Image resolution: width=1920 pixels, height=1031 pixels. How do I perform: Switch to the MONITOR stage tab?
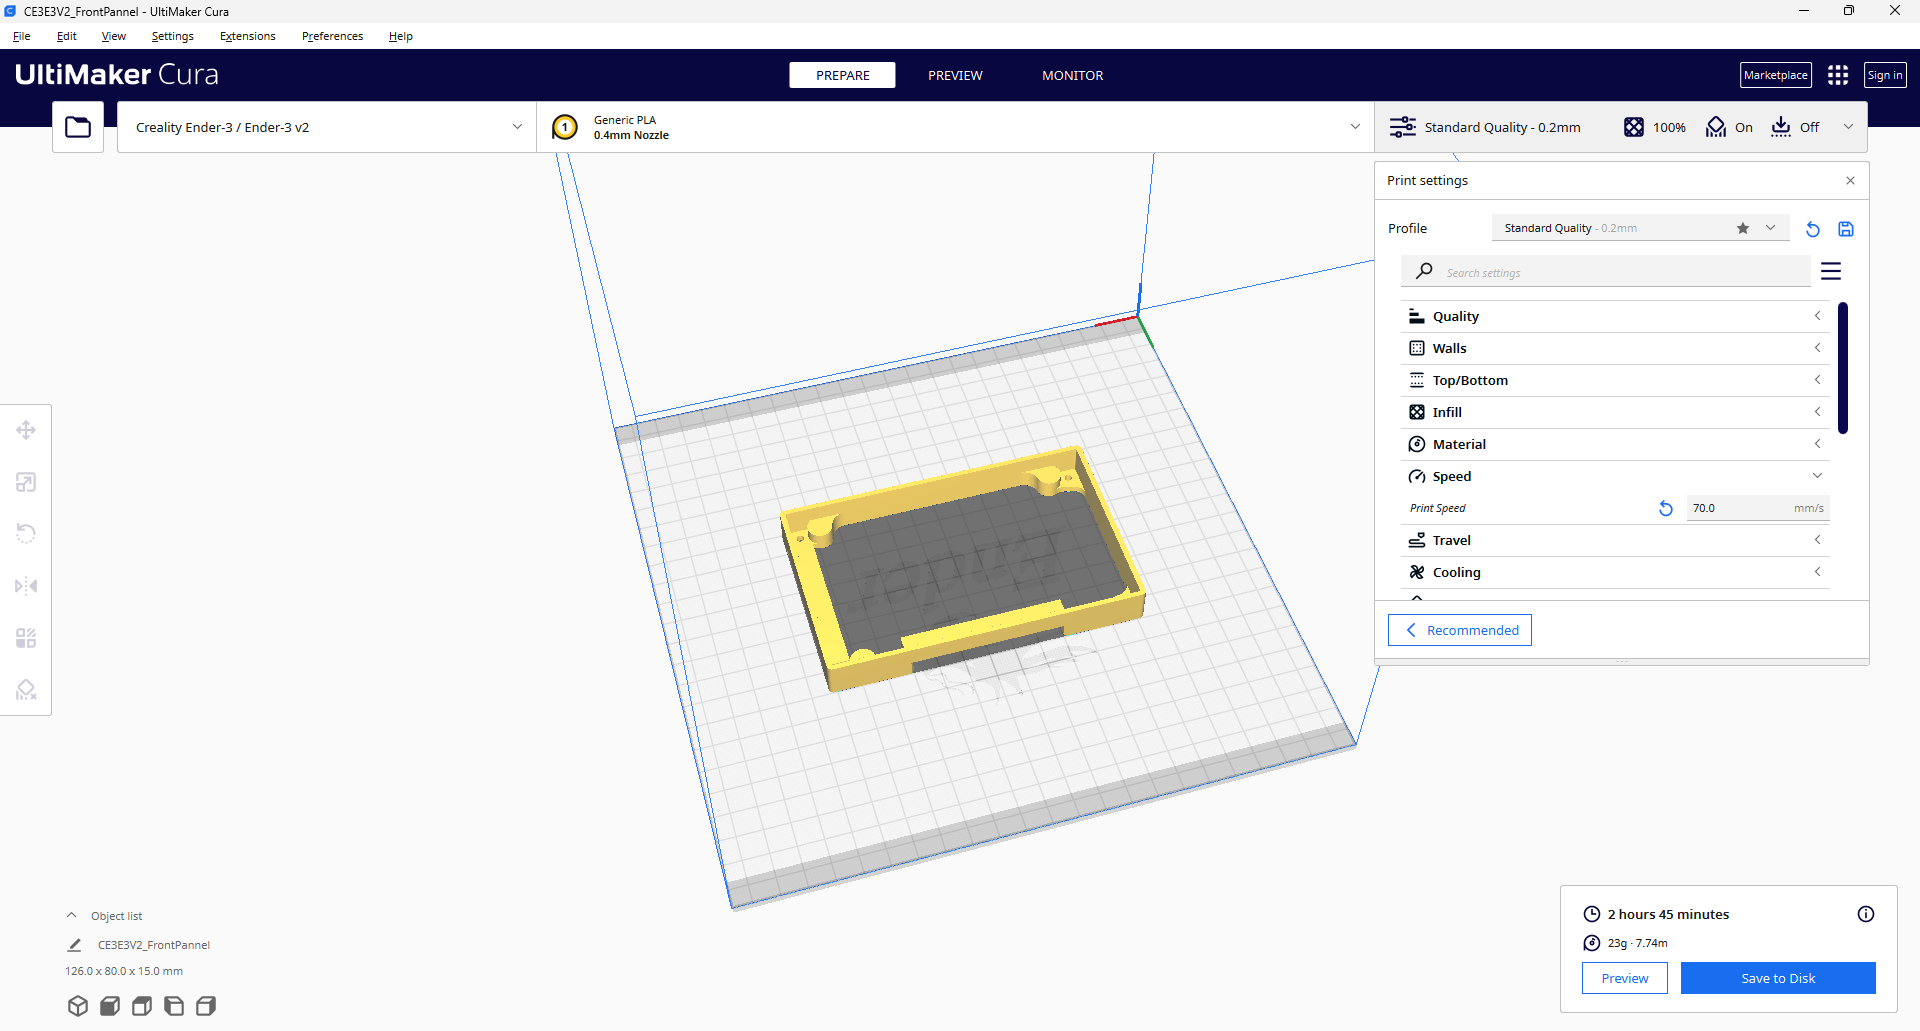click(1073, 75)
